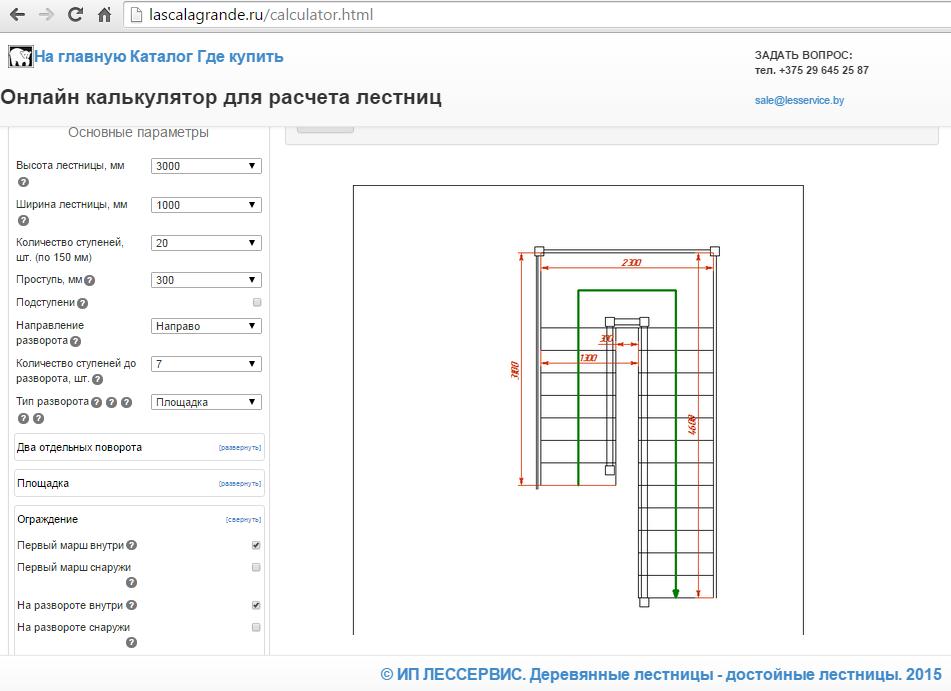Go to На главную page
The image size is (951, 691).
tap(80, 56)
